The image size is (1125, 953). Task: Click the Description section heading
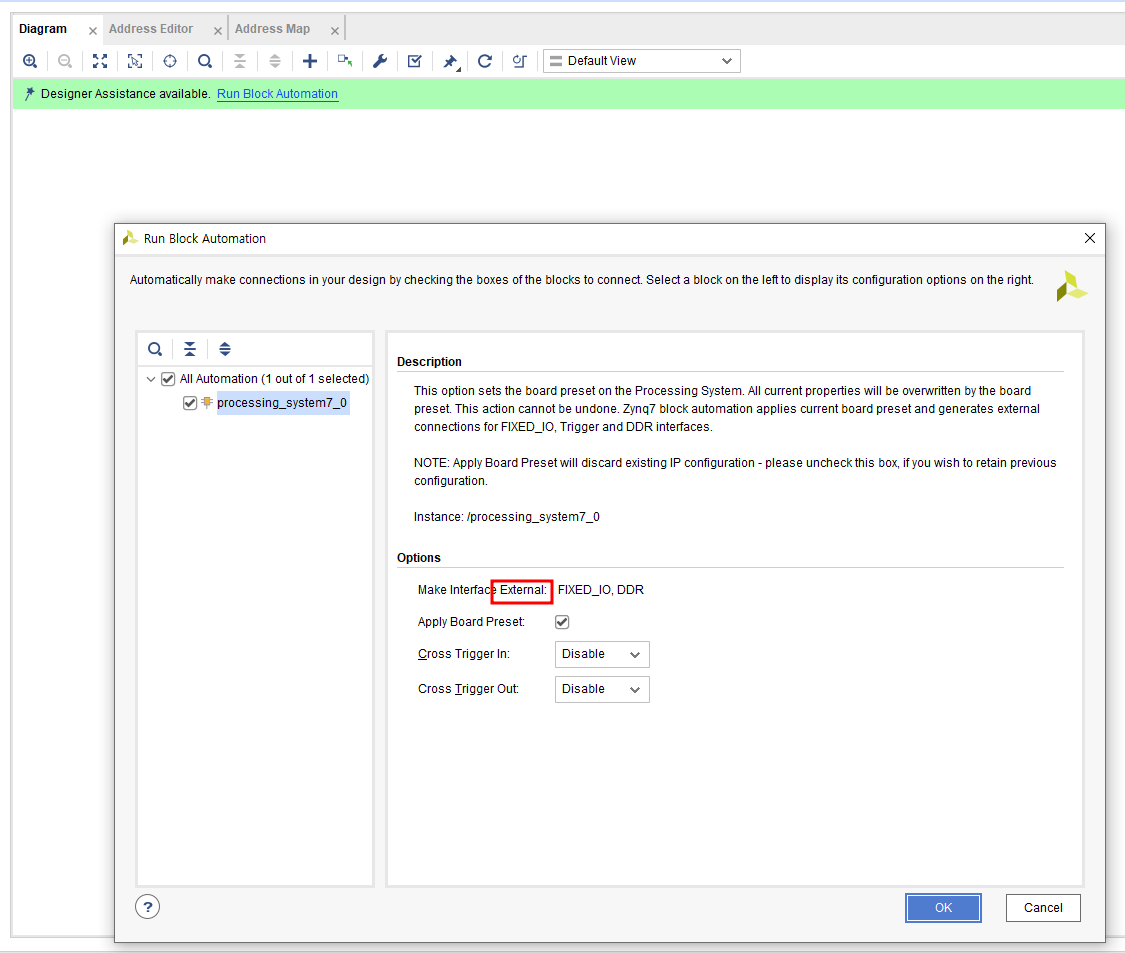coord(429,362)
